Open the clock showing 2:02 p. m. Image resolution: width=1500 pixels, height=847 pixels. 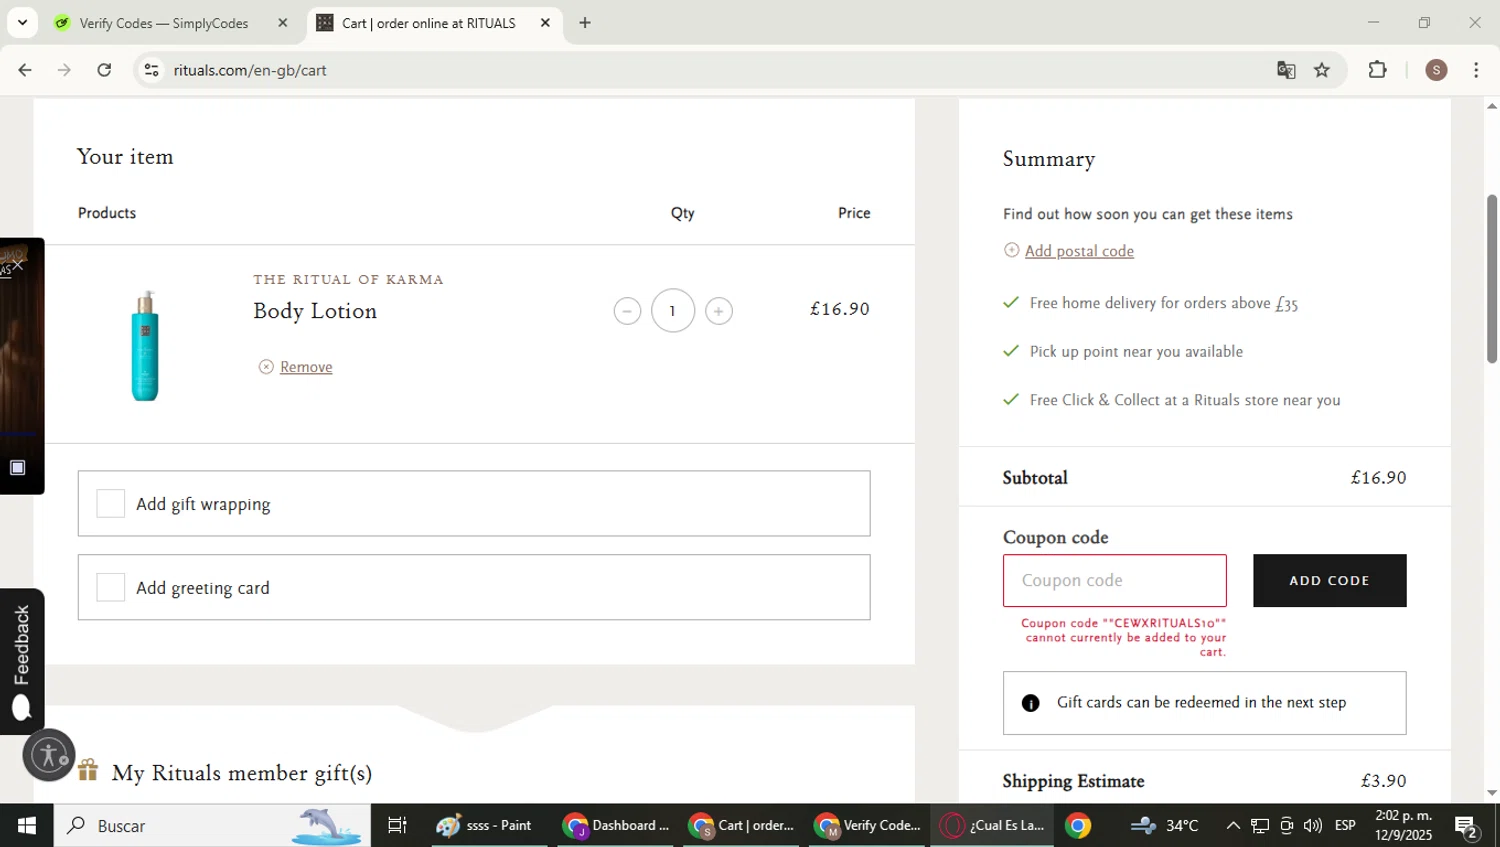(1404, 826)
